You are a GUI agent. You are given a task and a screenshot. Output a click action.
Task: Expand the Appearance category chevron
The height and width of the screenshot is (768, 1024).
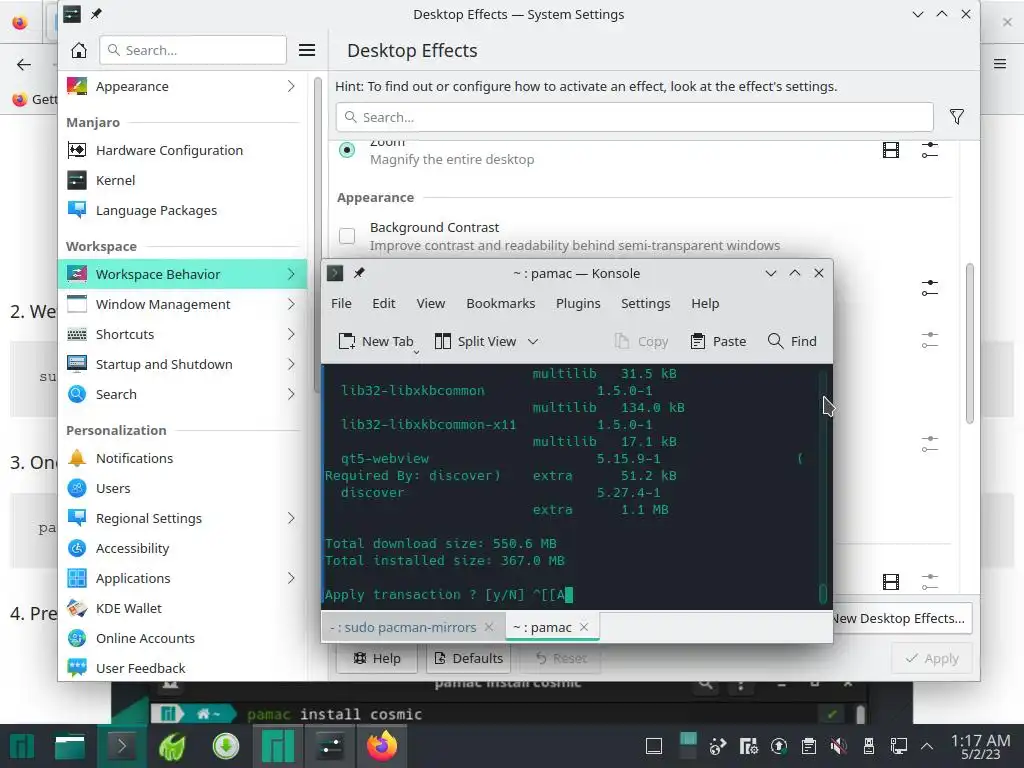click(291, 86)
